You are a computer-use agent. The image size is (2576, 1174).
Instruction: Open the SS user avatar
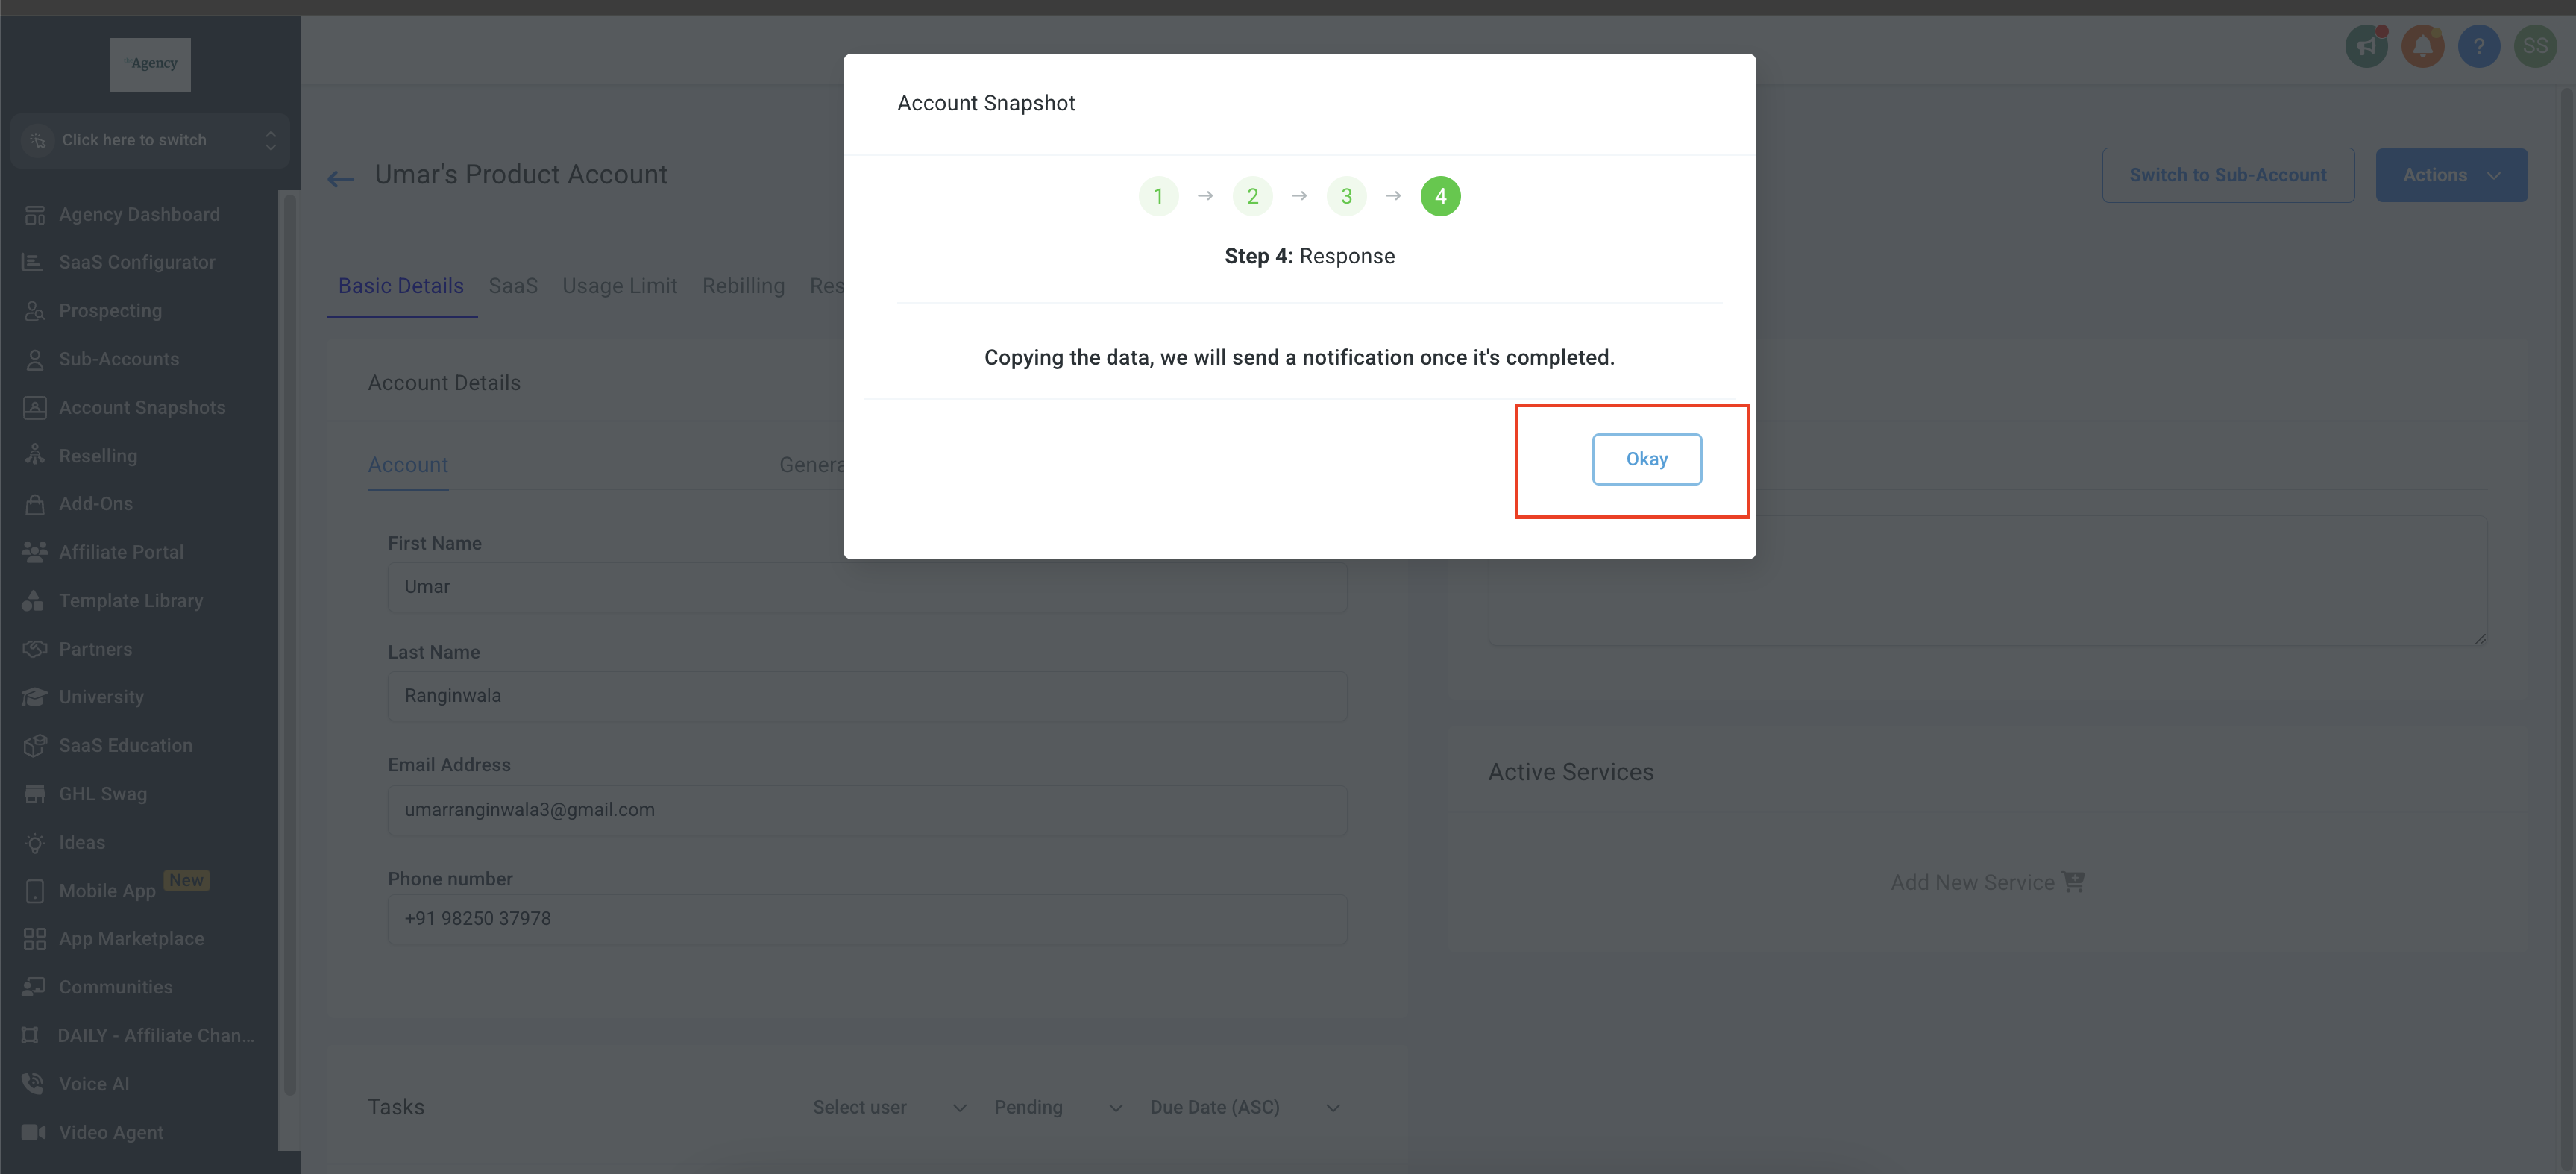(x=2534, y=46)
